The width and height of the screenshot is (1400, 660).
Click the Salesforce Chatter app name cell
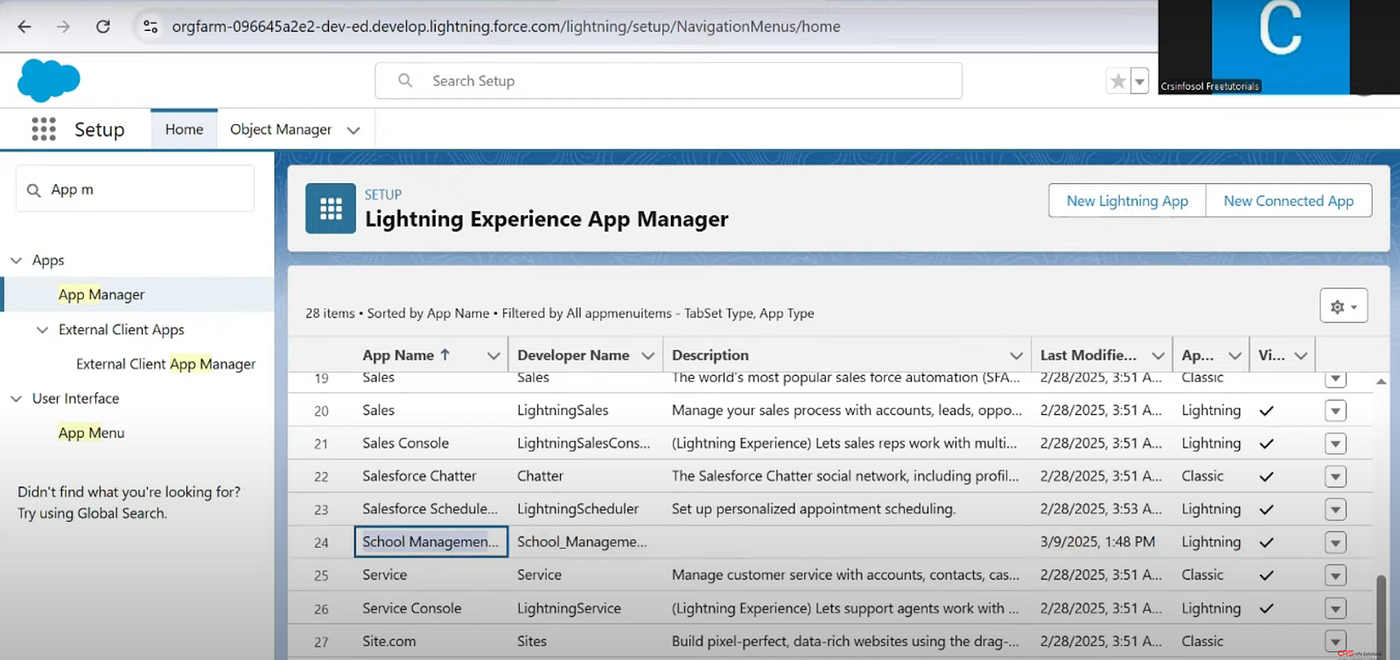[x=419, y=476]
